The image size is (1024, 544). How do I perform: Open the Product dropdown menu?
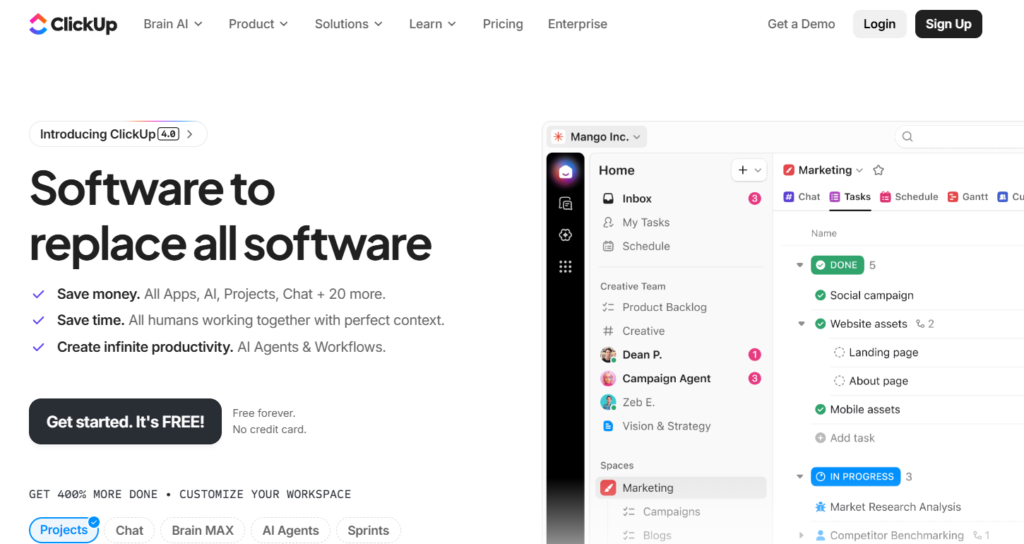click(258, 24)
